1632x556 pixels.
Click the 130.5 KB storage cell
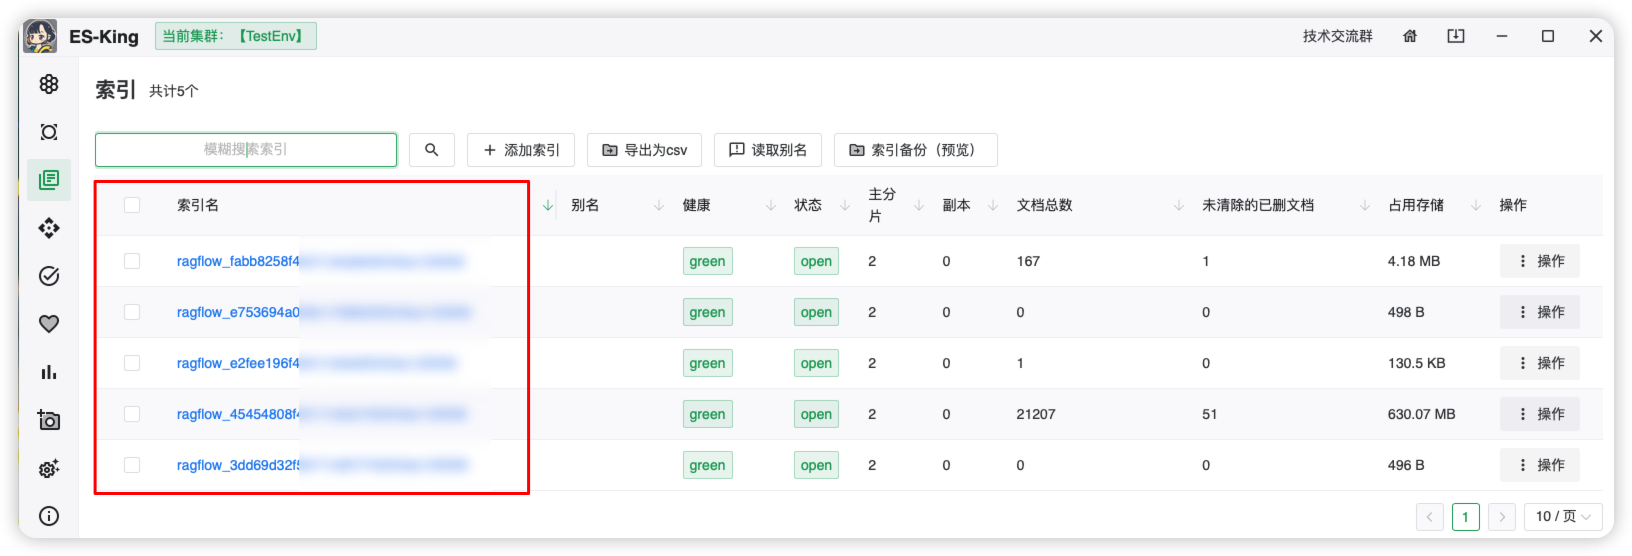(x=1417, y=363)
